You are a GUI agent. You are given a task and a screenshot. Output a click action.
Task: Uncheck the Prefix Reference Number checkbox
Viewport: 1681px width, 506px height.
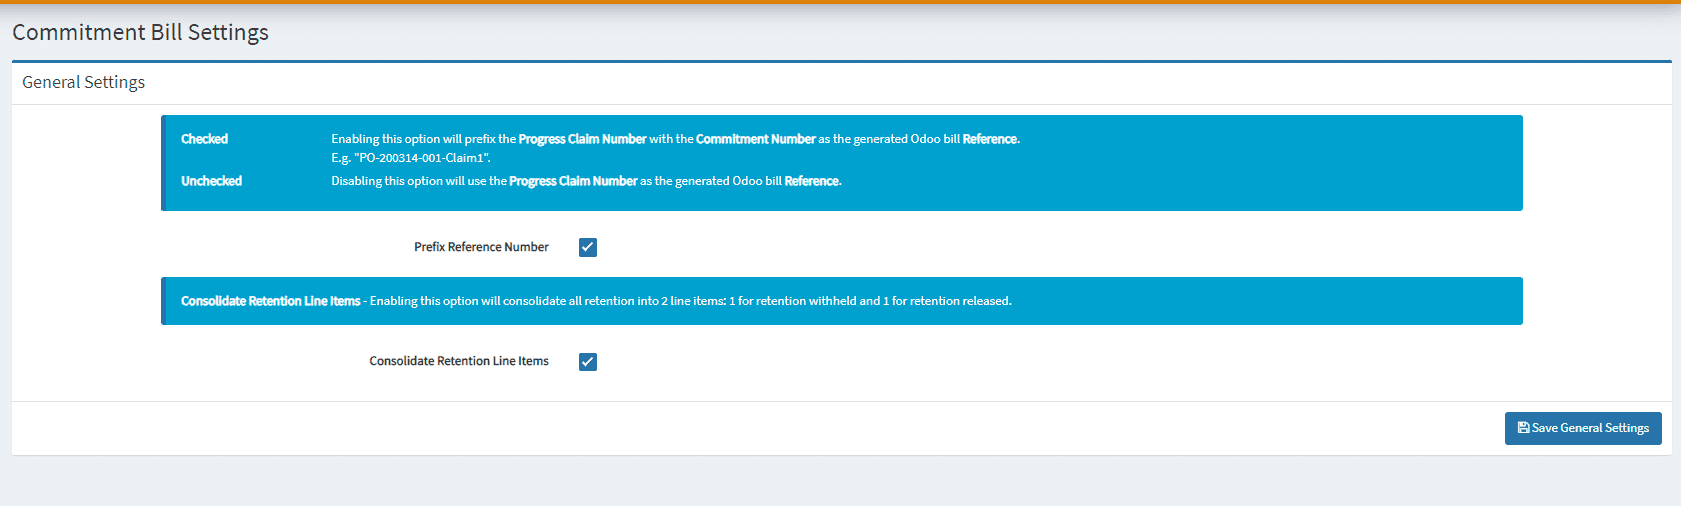point(588,247)
